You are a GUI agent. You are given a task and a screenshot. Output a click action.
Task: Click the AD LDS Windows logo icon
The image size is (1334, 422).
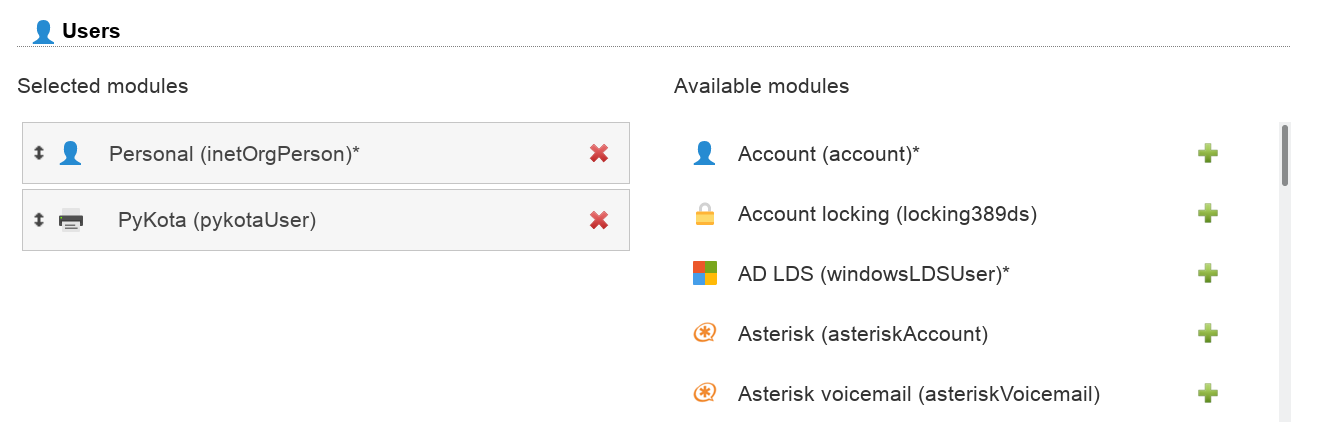[705, 273]
